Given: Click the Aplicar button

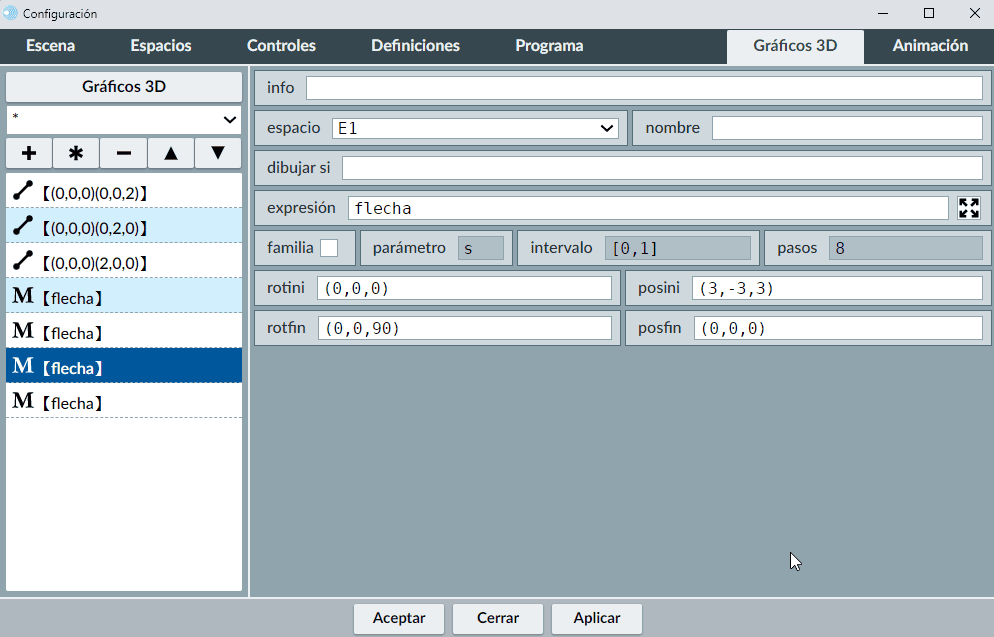Looking at the screenshot, I should click(597, 618).
